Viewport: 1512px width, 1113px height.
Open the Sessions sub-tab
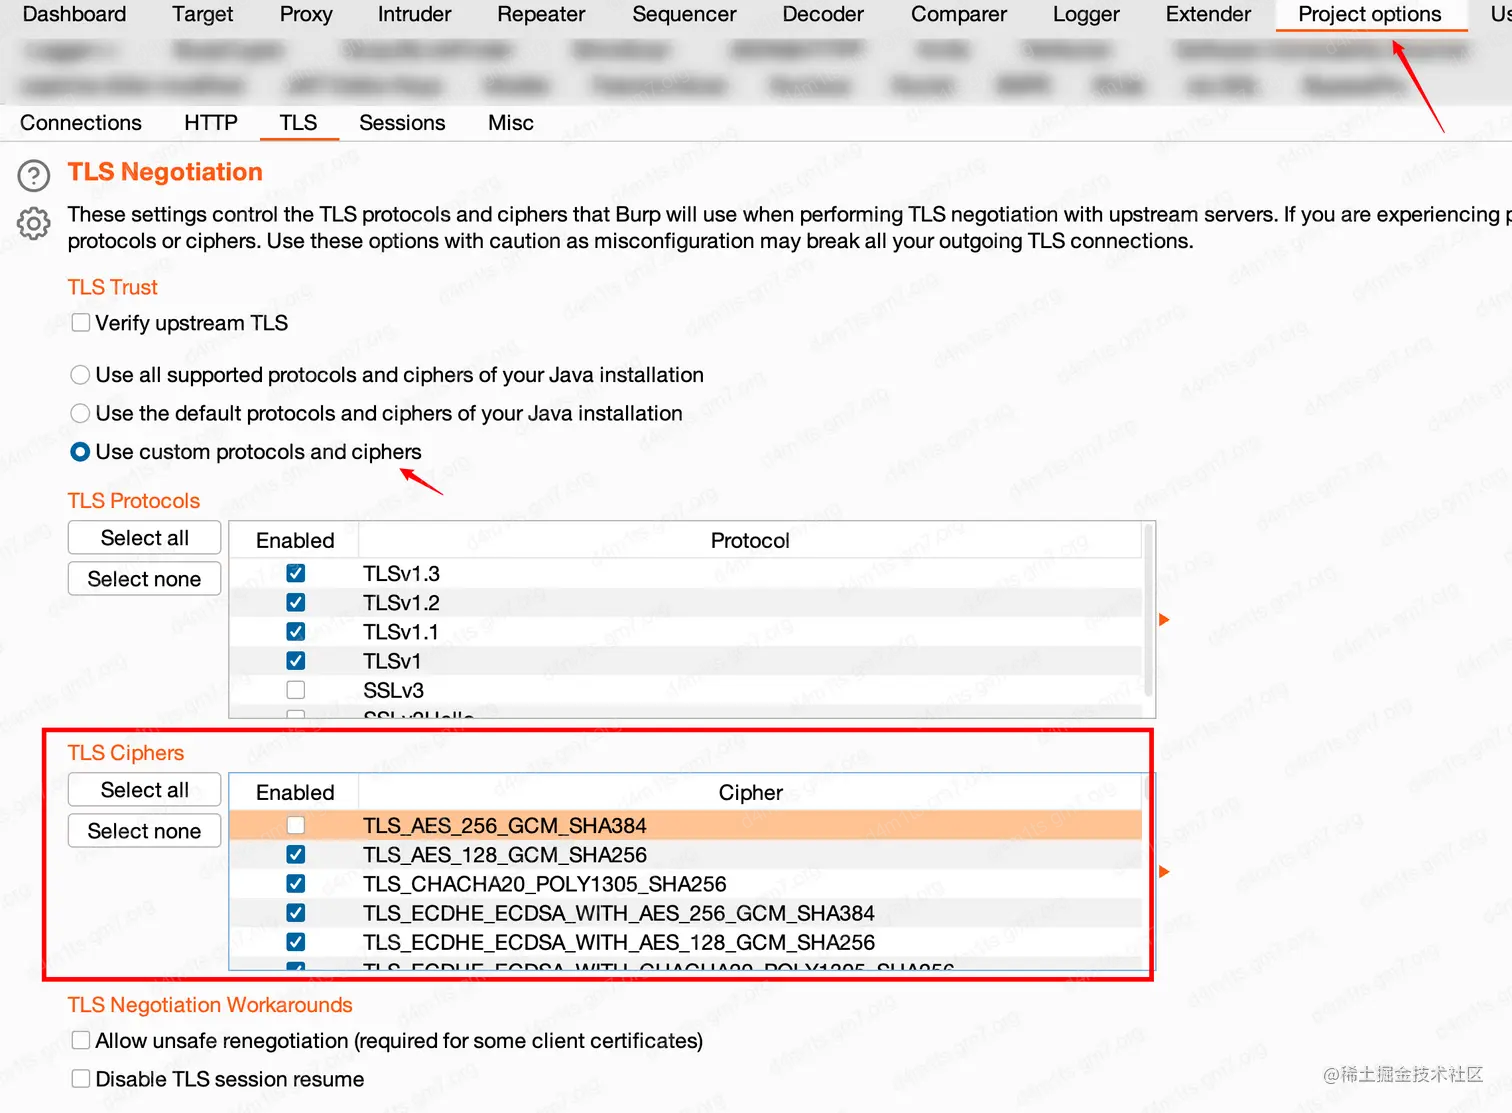pos(402,123)
